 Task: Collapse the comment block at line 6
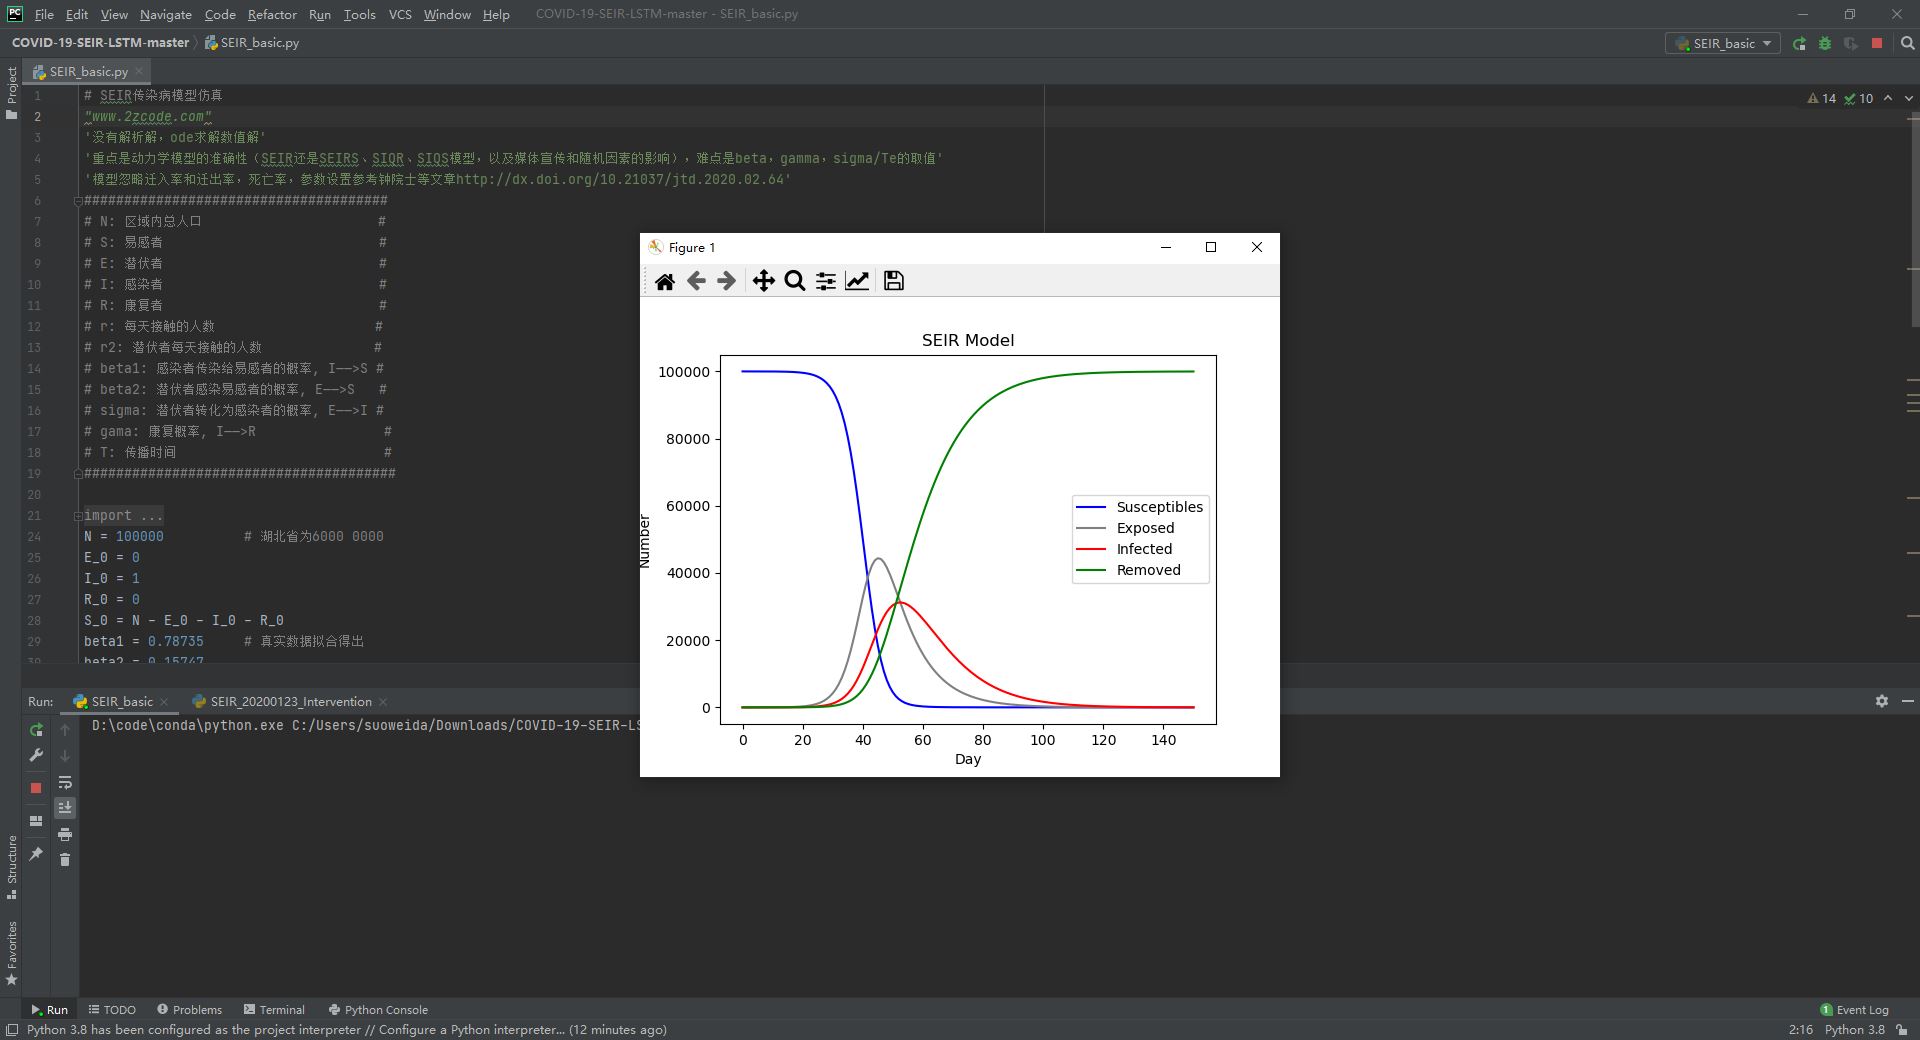coord(78,201)
